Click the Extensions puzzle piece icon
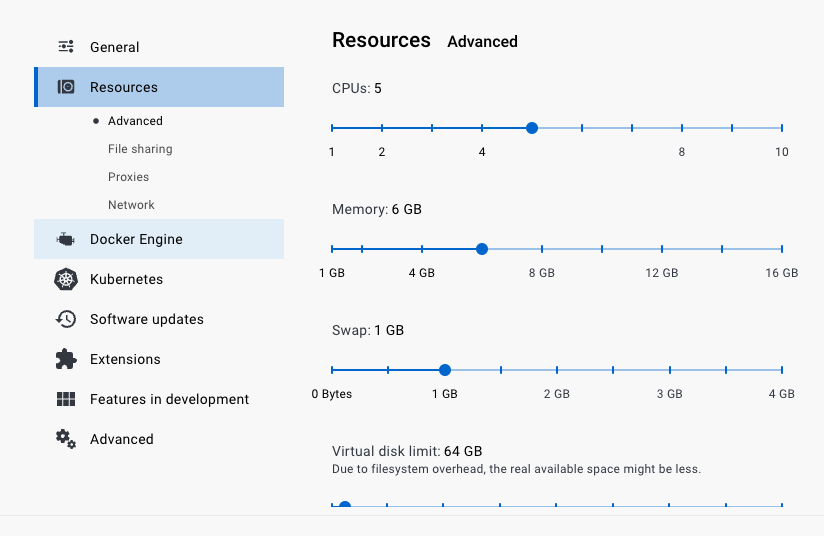The height and width of the screenshot is (536, 824). (66, 359)
